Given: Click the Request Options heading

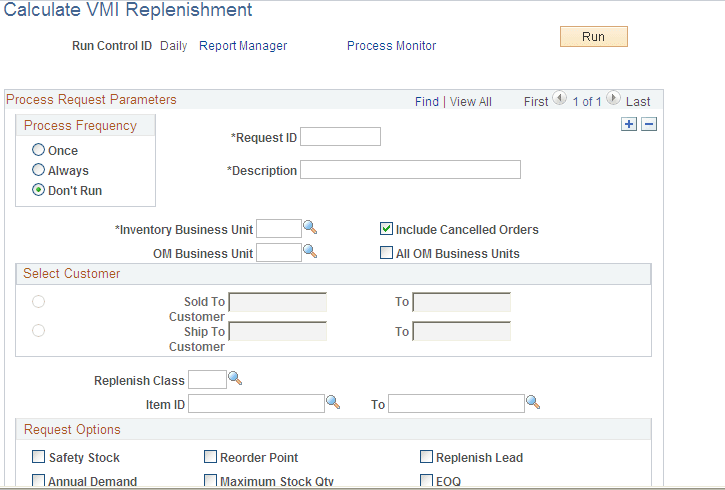Looking at the screenshot, I should pos(72,429).
